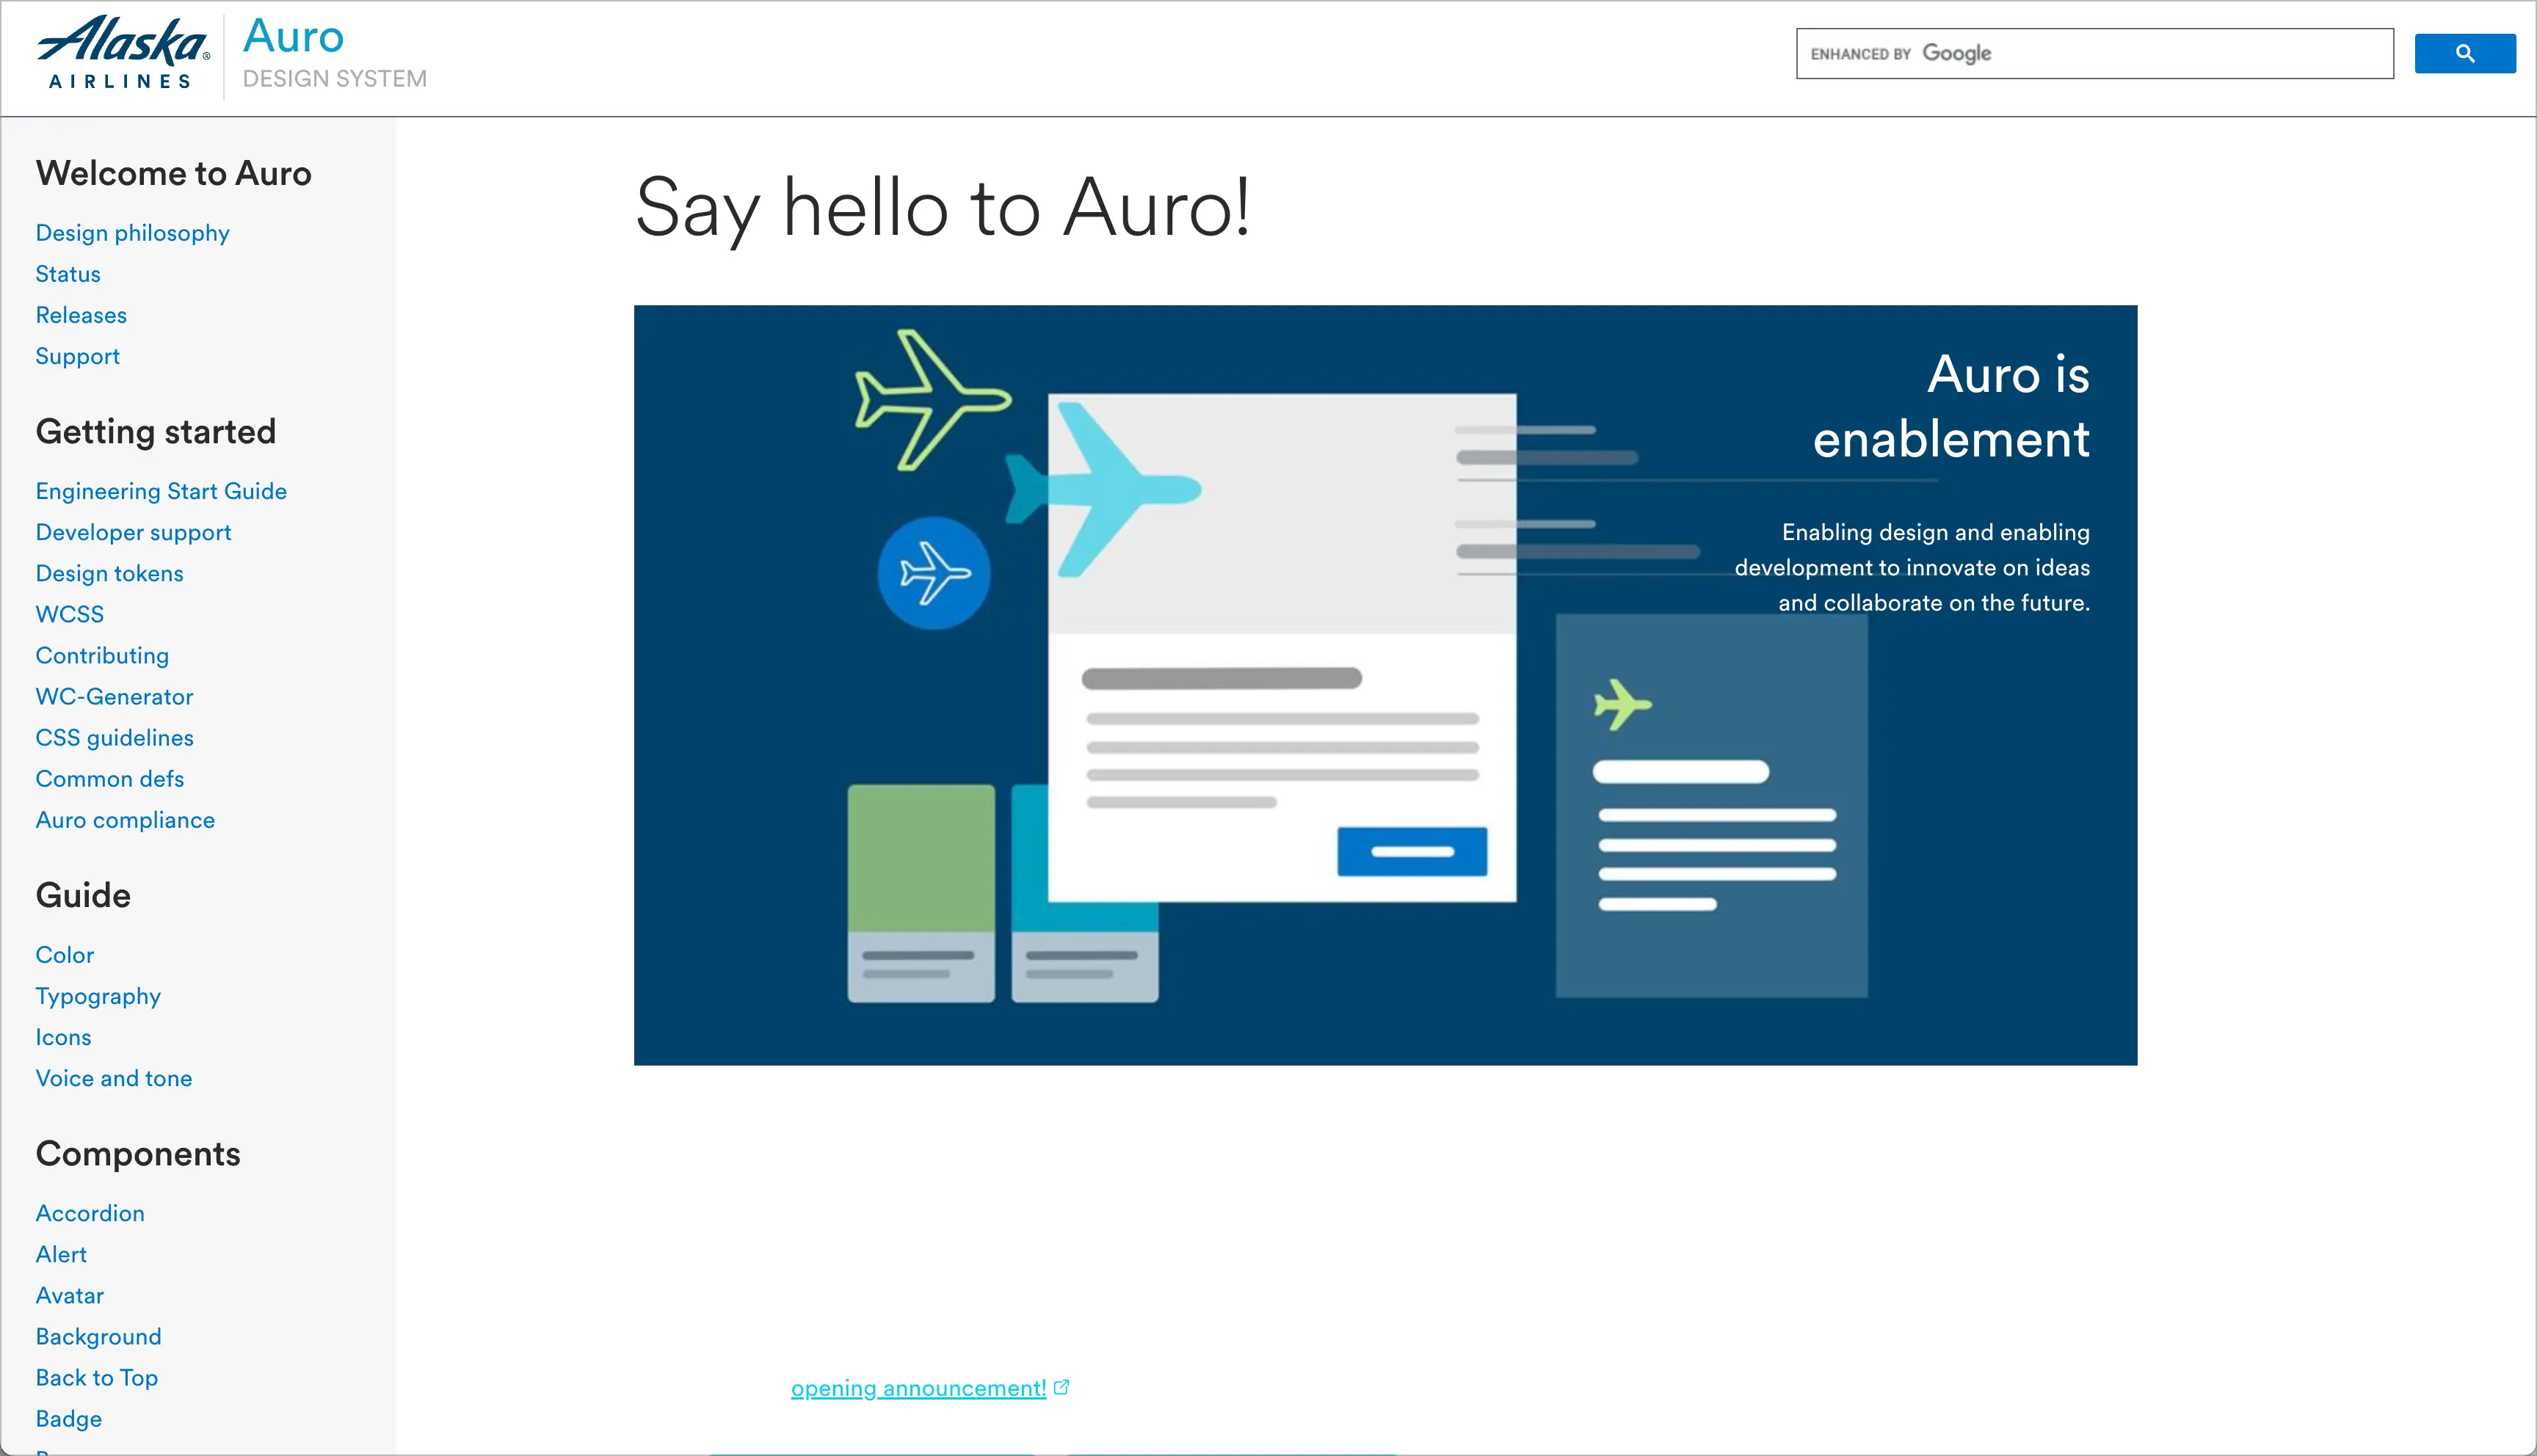This screenshot has height=1456, width=2537.
Task: Open the Engineering Start Guide
Action: coord(161,491)
